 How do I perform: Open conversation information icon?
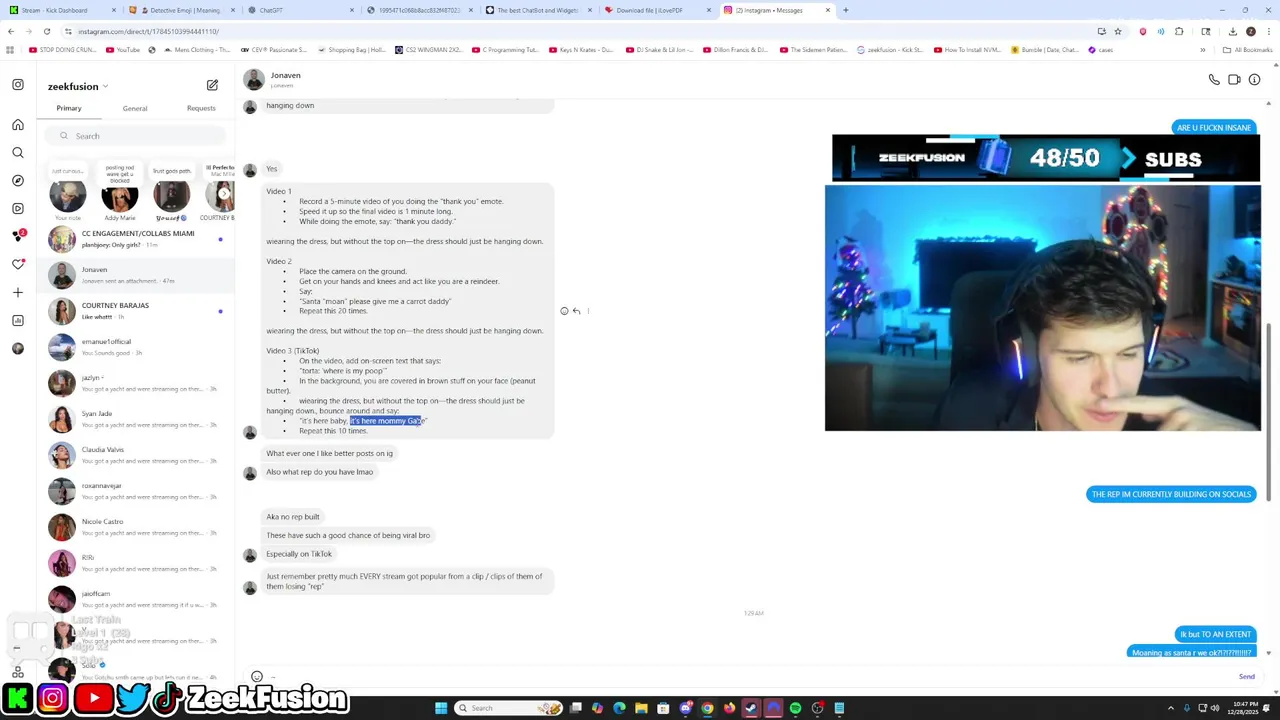point(1254,80)
